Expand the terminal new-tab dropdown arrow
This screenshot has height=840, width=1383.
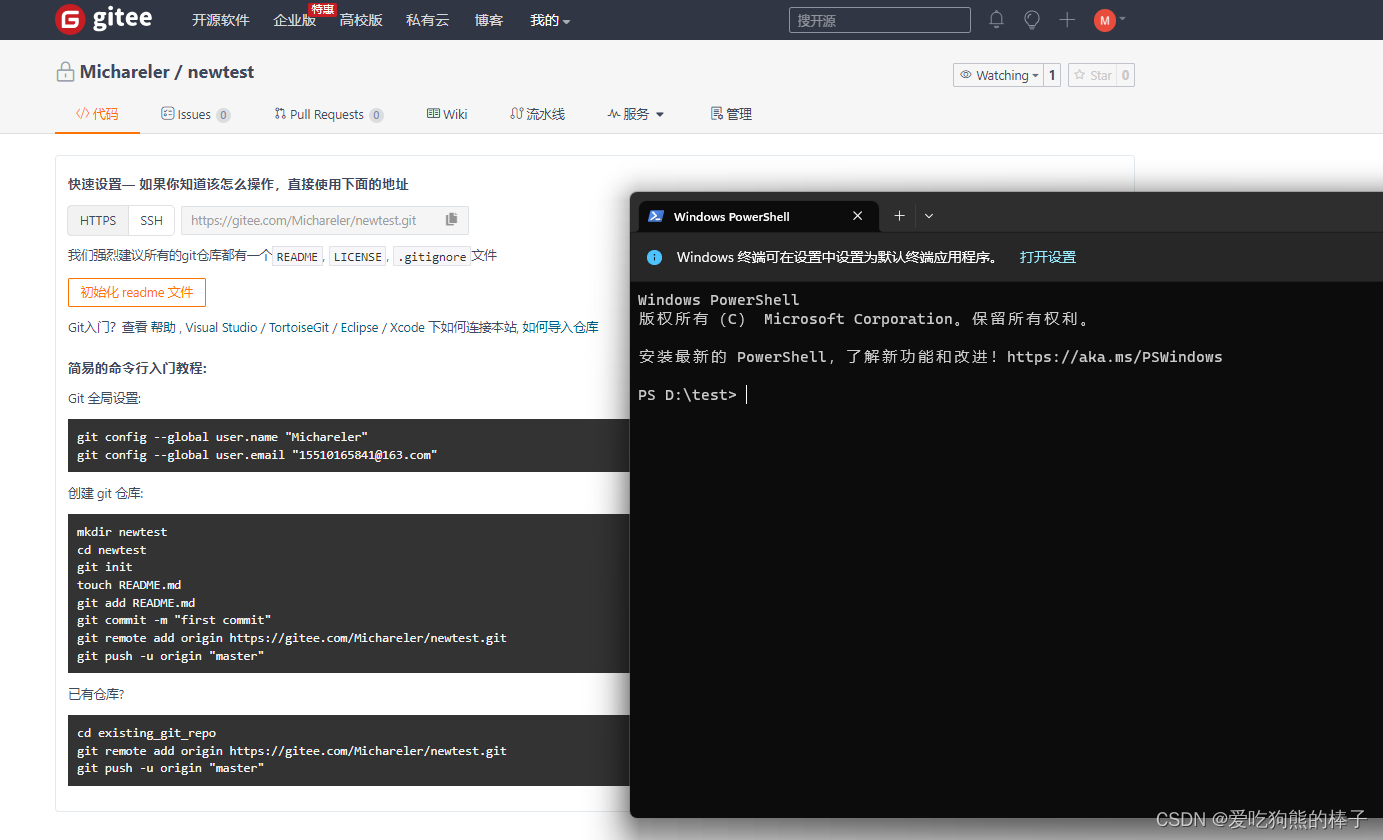(929, 216)
